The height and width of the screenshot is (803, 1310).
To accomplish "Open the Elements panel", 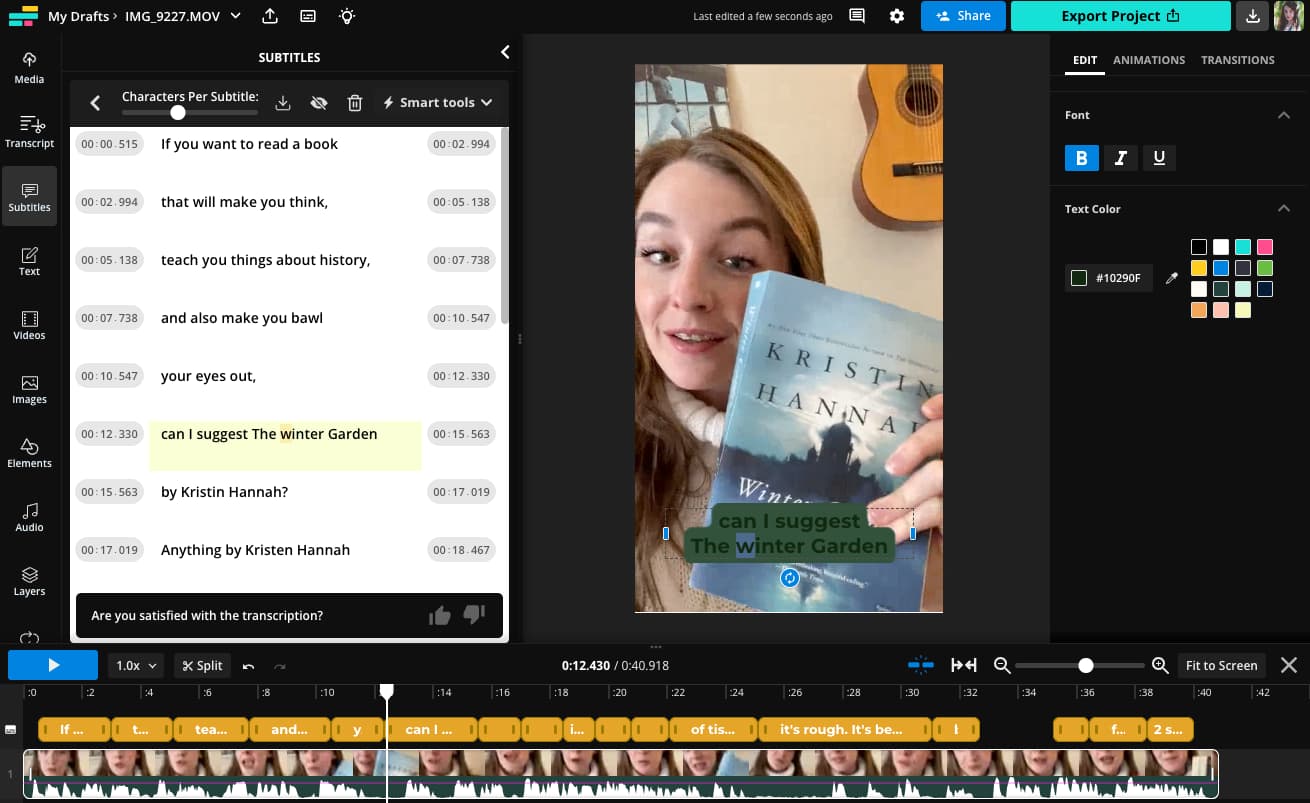I will (29, 452).
